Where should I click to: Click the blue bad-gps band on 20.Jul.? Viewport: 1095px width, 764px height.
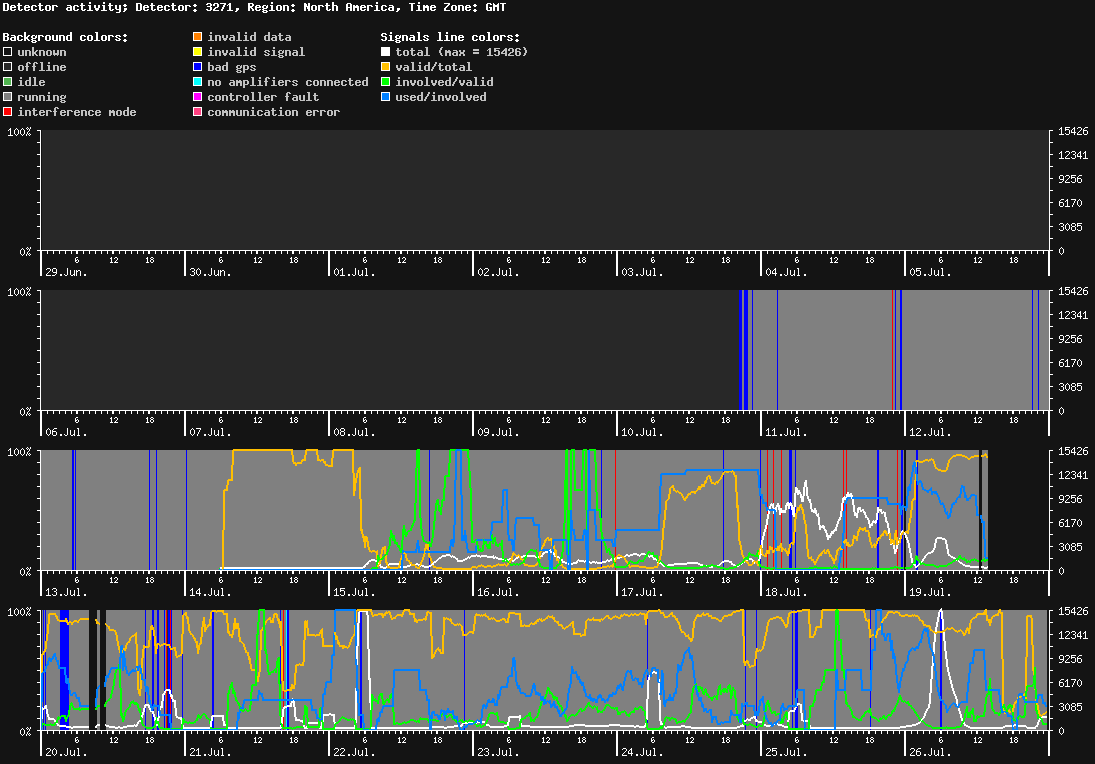click(x=64, y=670)
